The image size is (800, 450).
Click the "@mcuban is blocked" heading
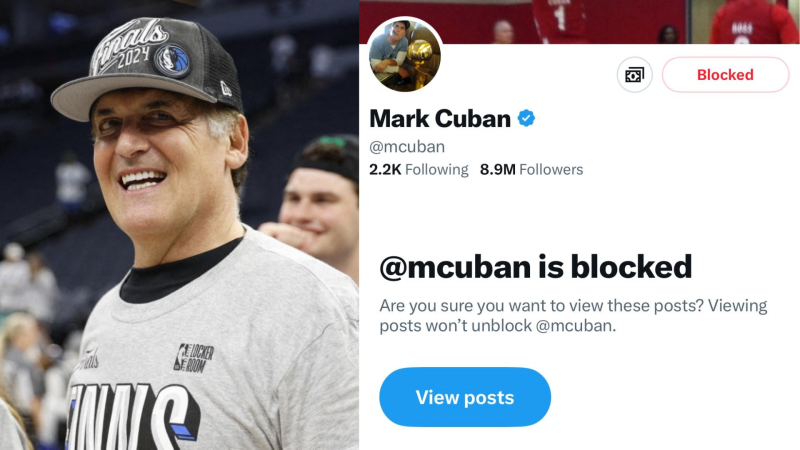(x=535, y=266)
